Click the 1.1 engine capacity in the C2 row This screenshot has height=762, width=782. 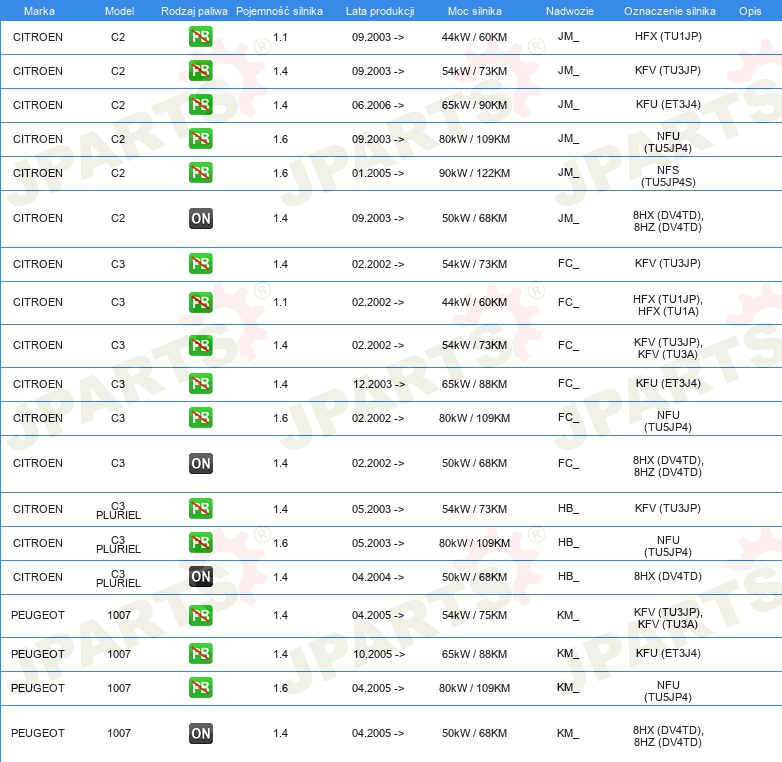point(280,37)
